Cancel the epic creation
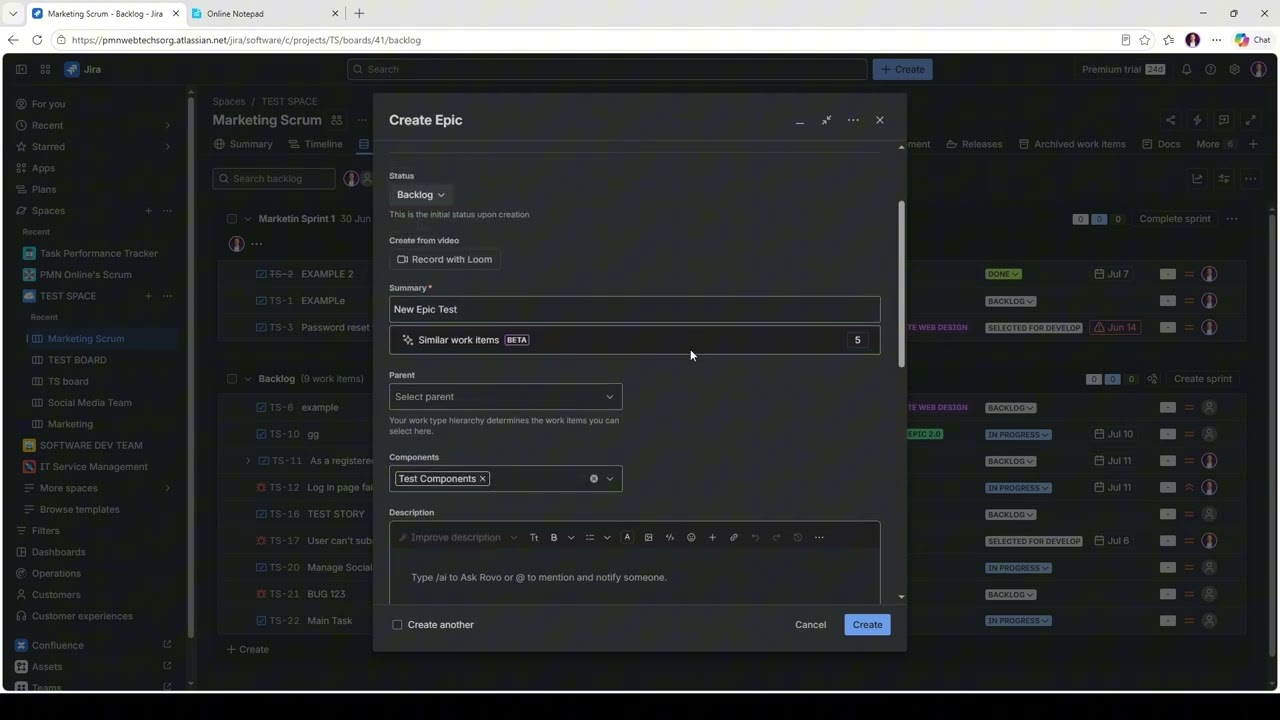The width and height of the screenshot is (1280, 720). (811, 625)
